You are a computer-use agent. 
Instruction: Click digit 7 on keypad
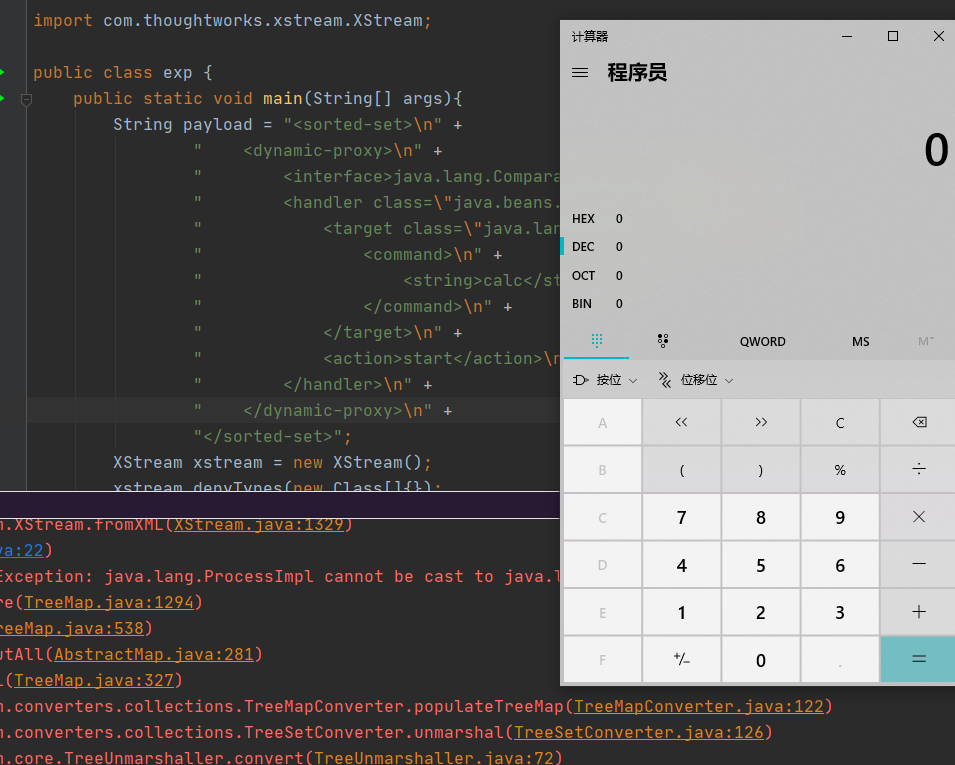click(682, 517)
